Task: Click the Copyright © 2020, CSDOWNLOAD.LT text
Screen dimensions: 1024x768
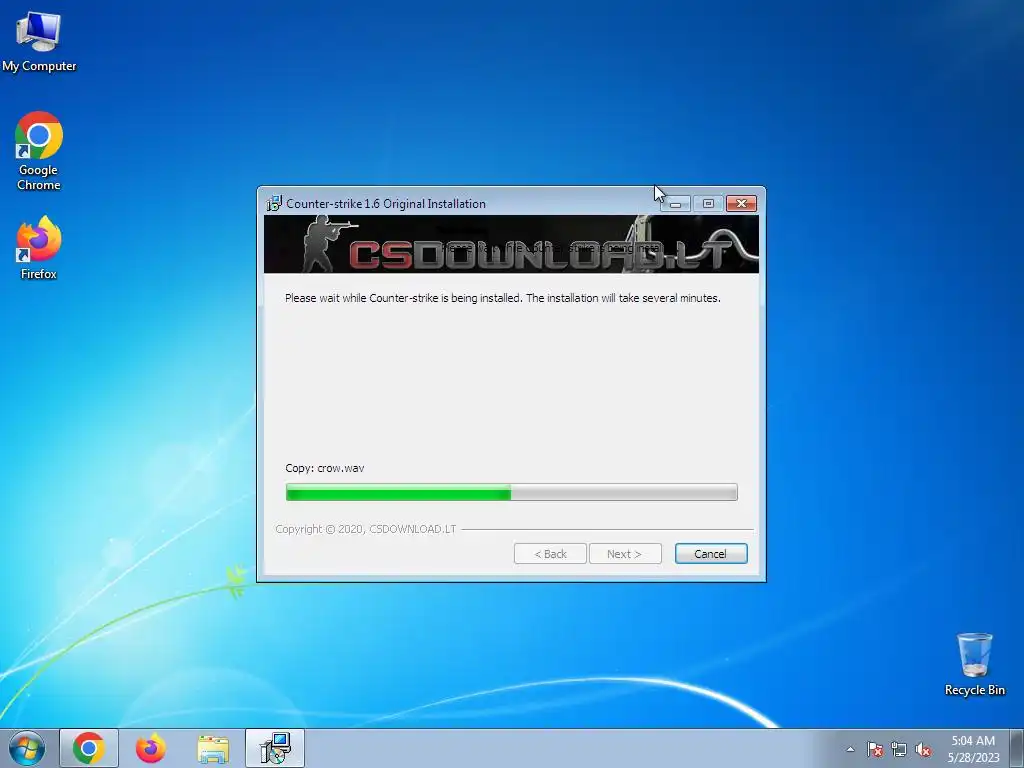Action: 366,529
